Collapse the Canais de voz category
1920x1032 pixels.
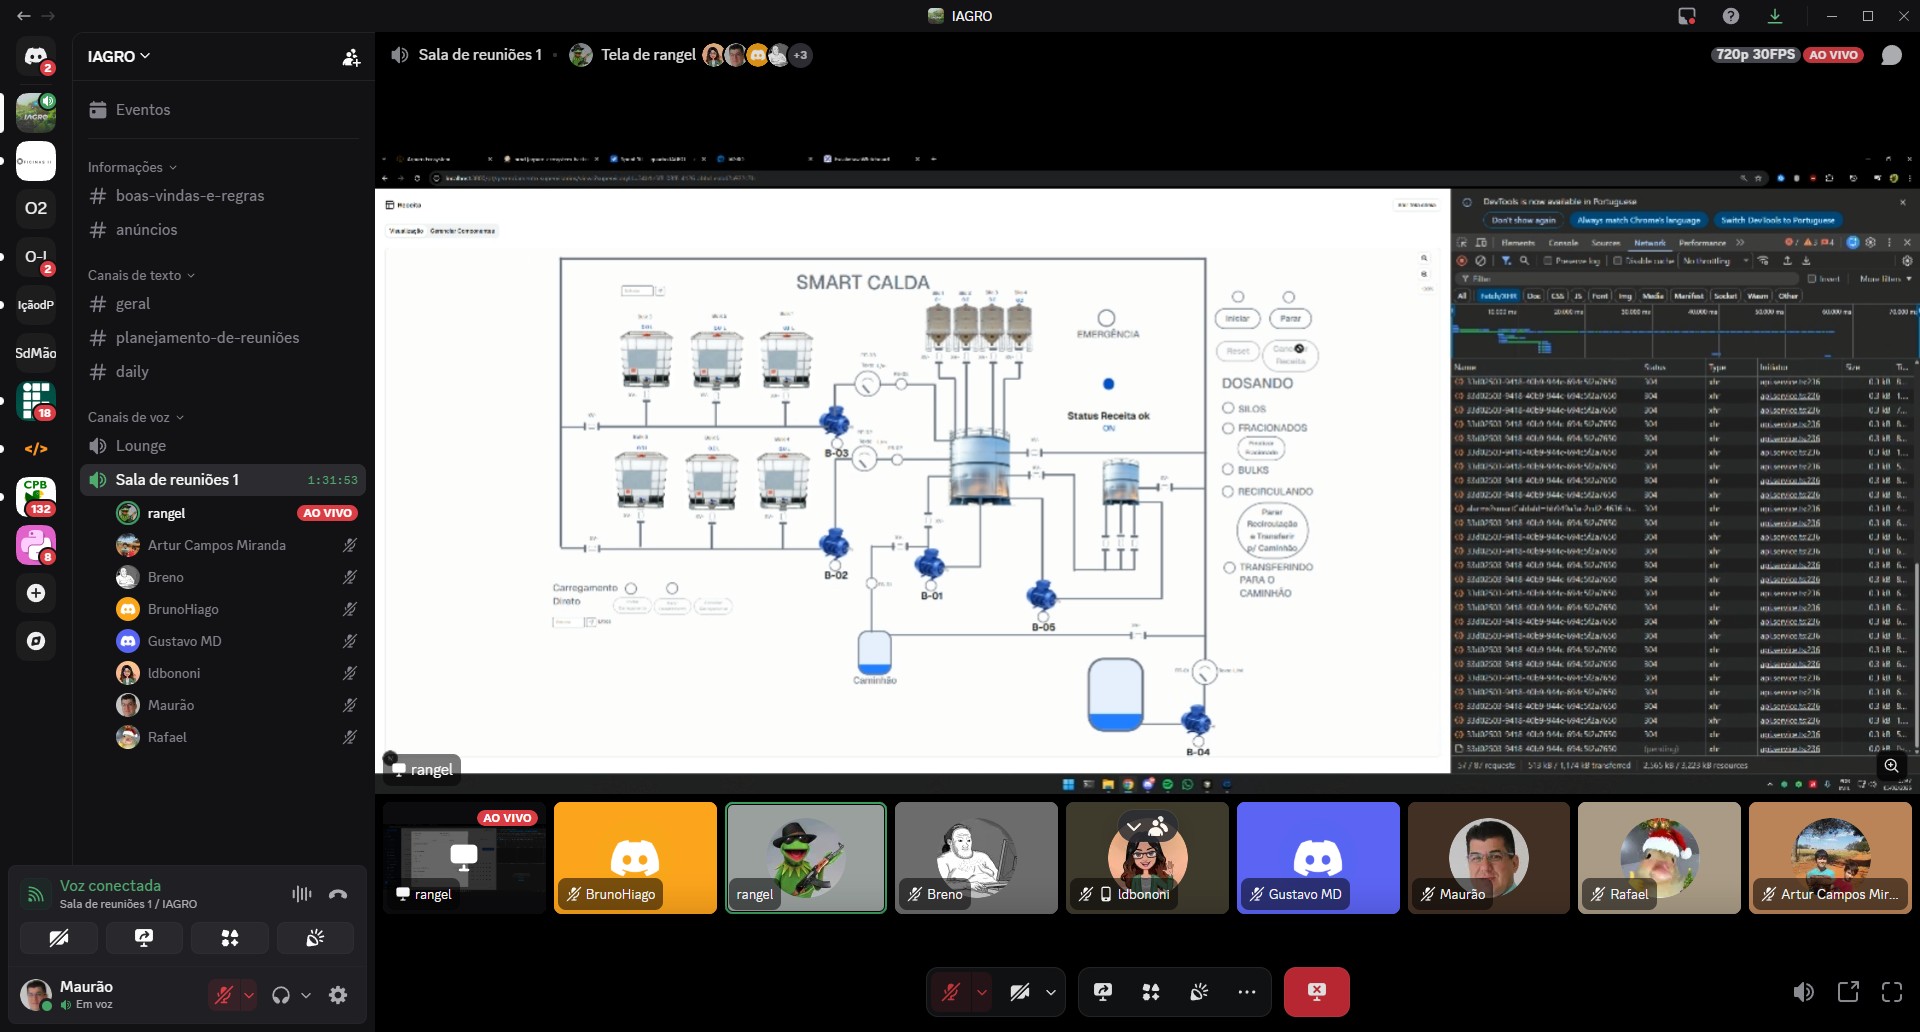136,417
